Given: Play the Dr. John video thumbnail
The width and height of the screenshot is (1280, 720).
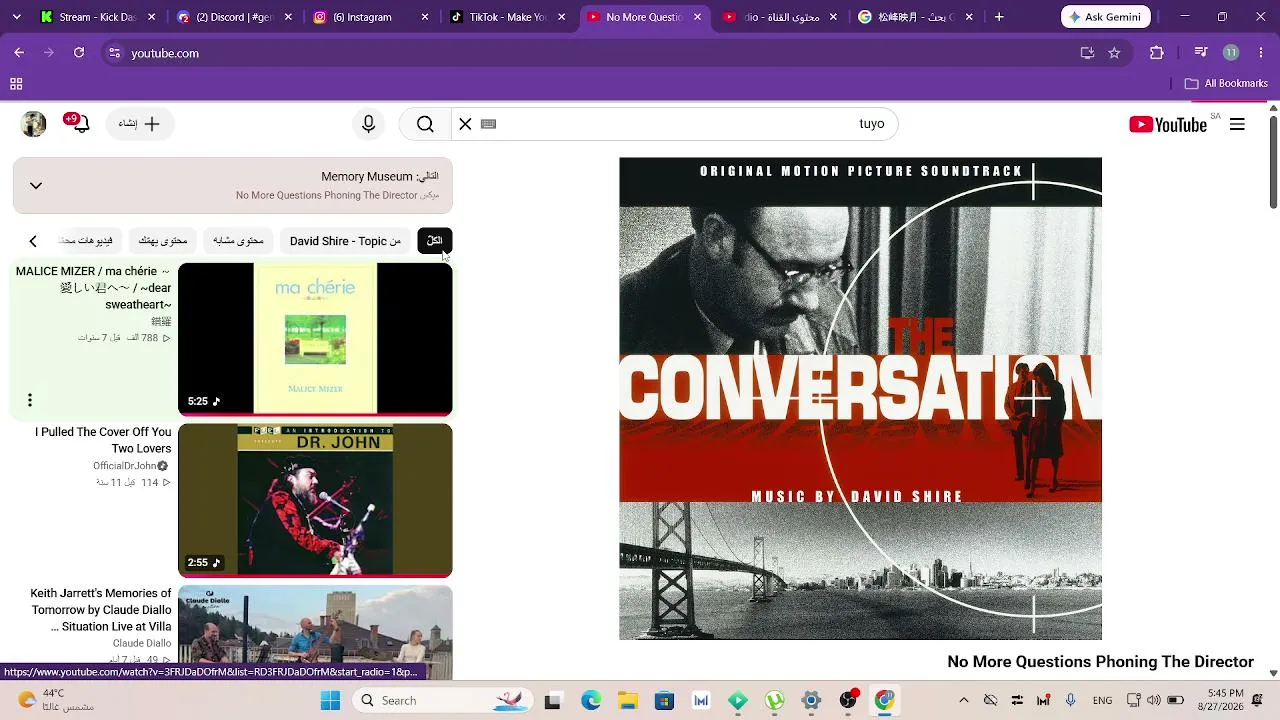Looking at the screenshot, I should click(315, 501).
